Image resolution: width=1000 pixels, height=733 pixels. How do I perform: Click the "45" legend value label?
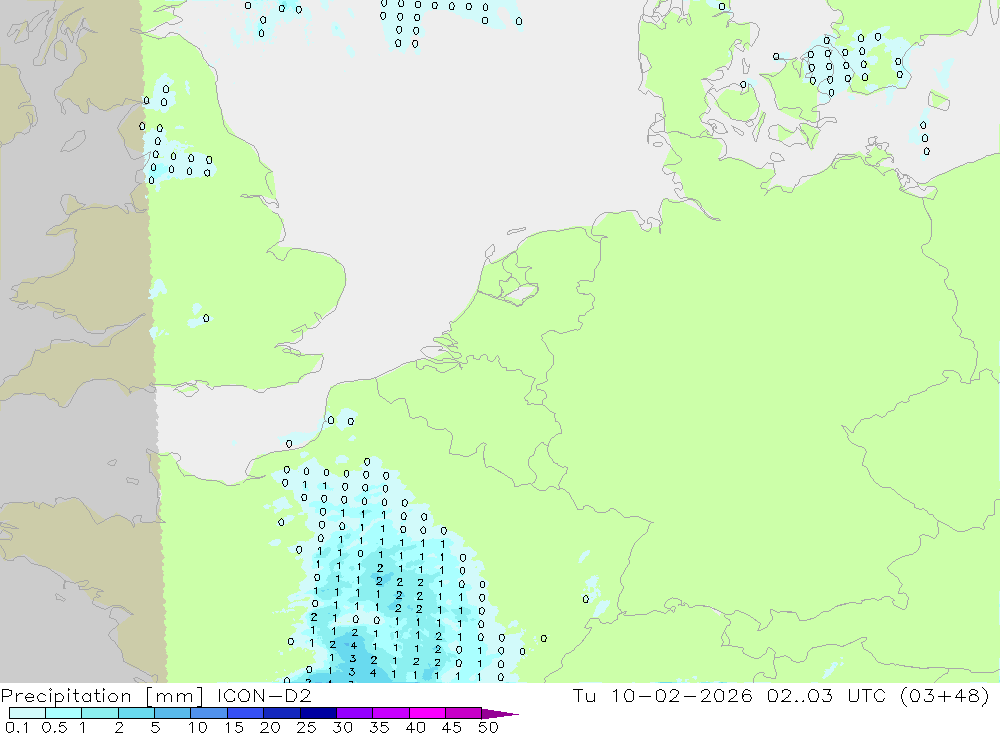[x=452, y=727]
